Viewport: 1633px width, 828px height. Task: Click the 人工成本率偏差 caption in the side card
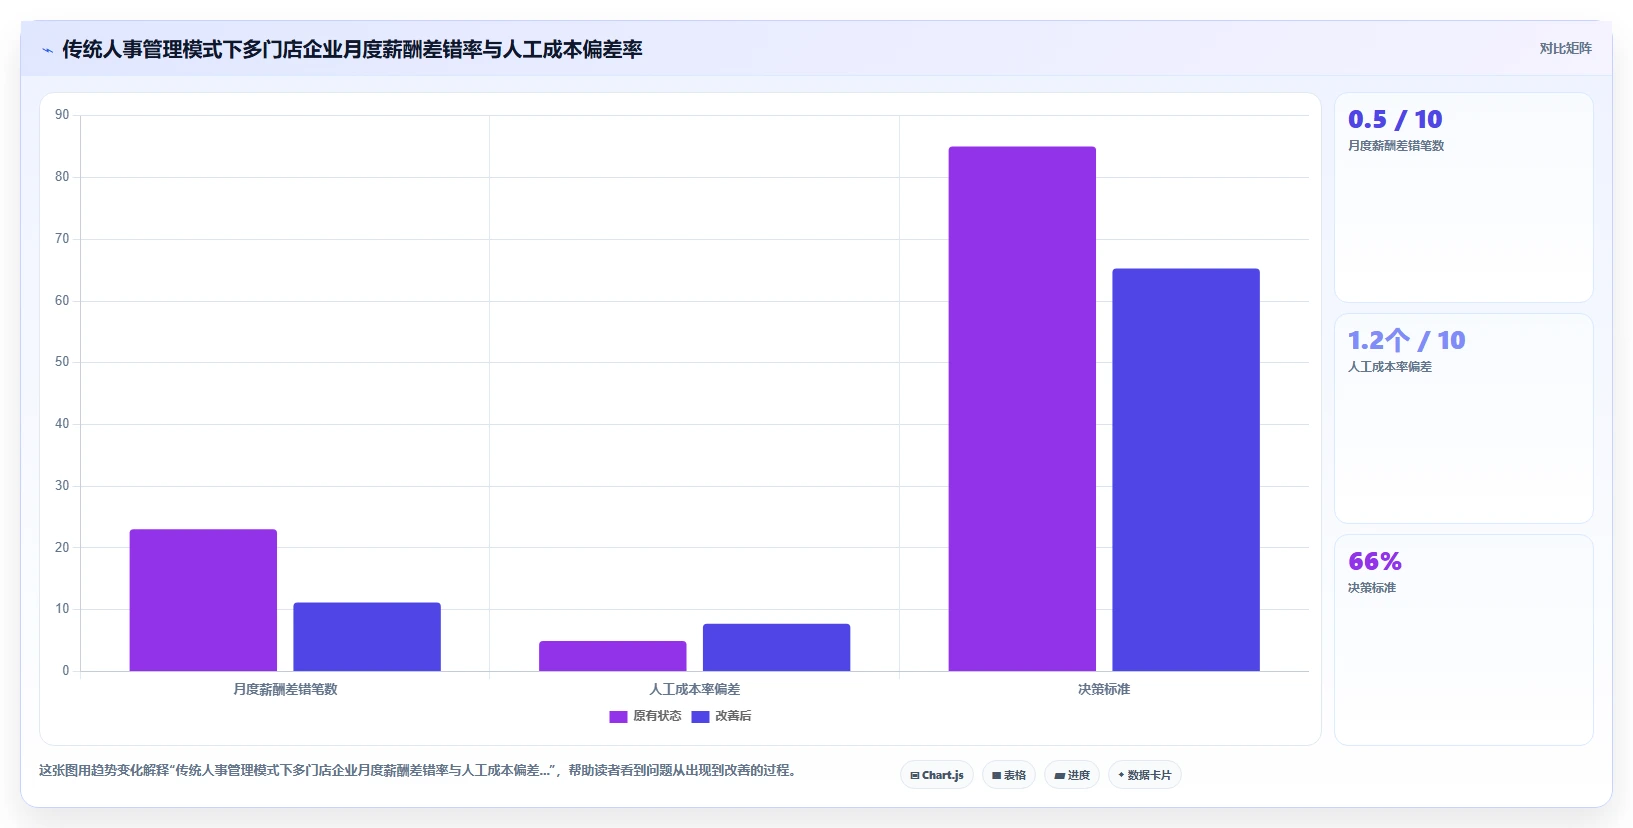pyautogui.click(x=1390, y=367)
